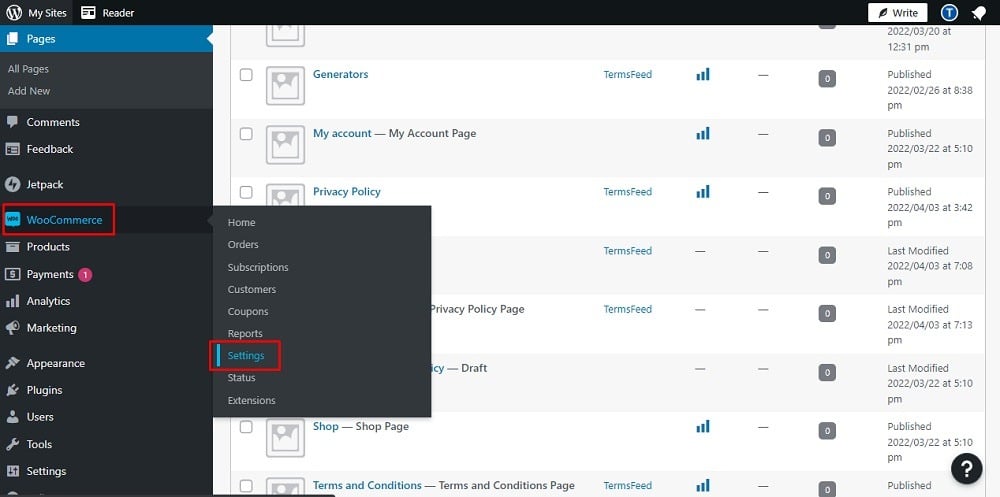Open the My account page link

tap(342, 133)
